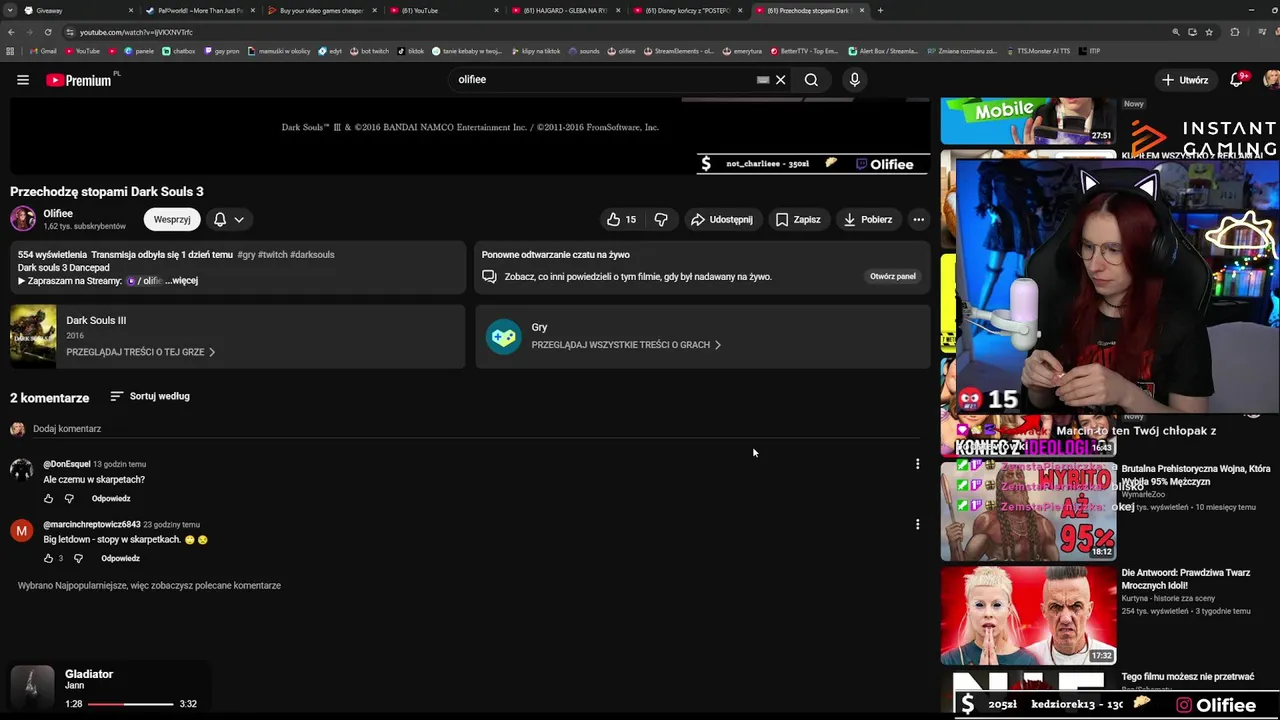Reload the page with the browser refresh icon
Screen dimensions: 1280x720
tap(47, 32)
